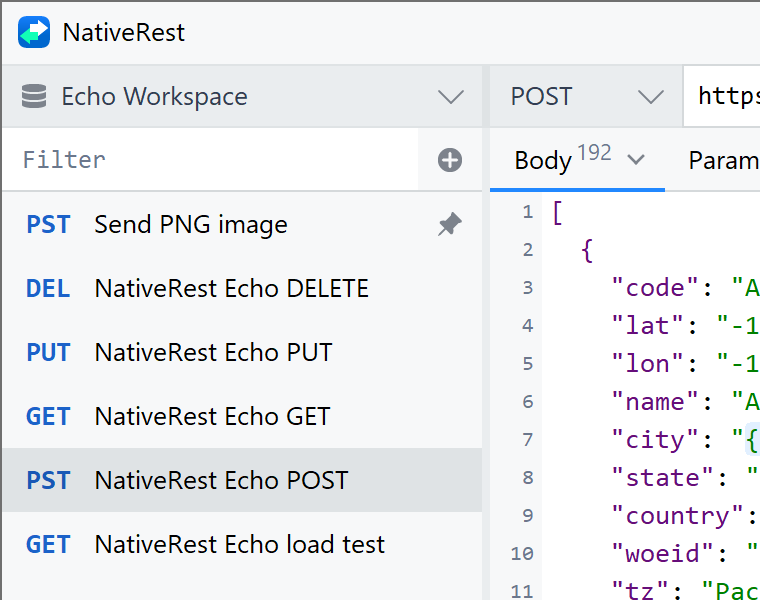The height and width of the screenshot is (600, 760).
Task: Expand the Echo Workspace dropdown chevron
Action: (x=451, y=96)
